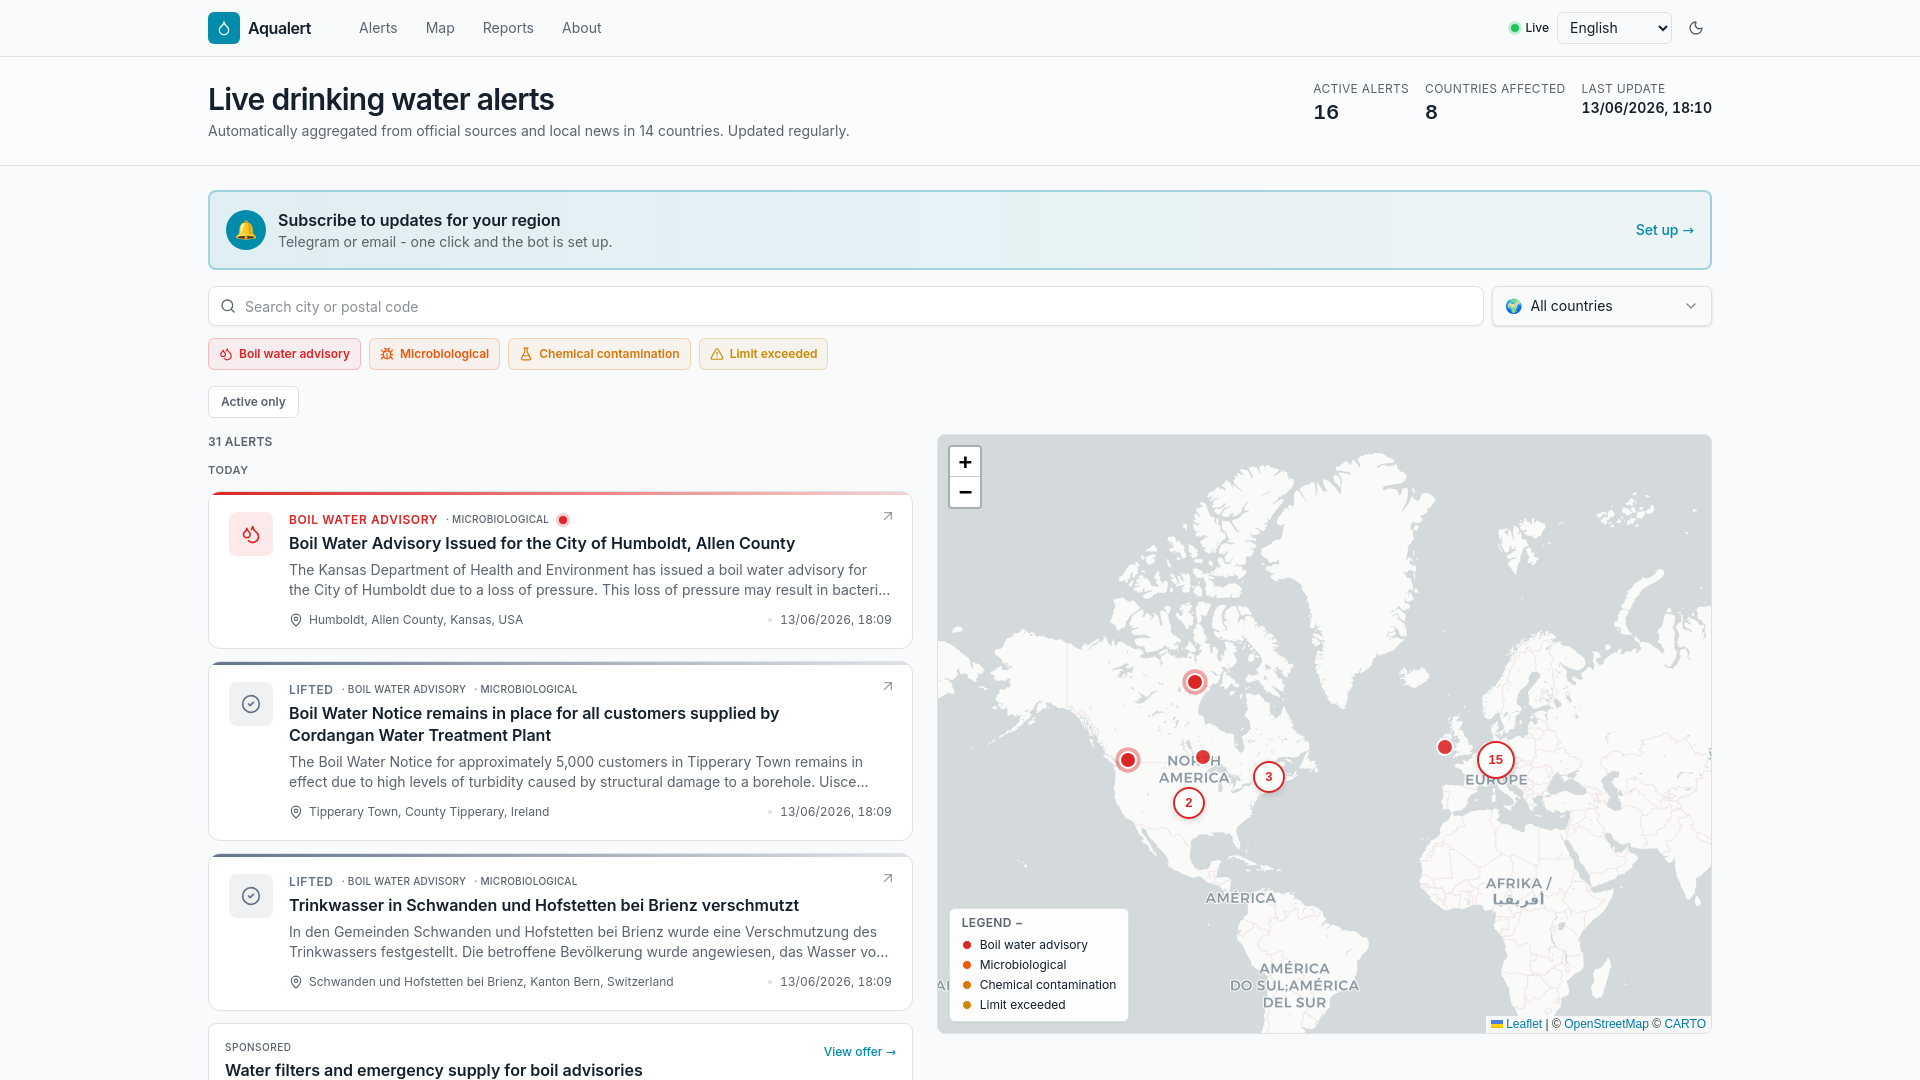Click the bell icon in subscribe banner

(246, 230)
